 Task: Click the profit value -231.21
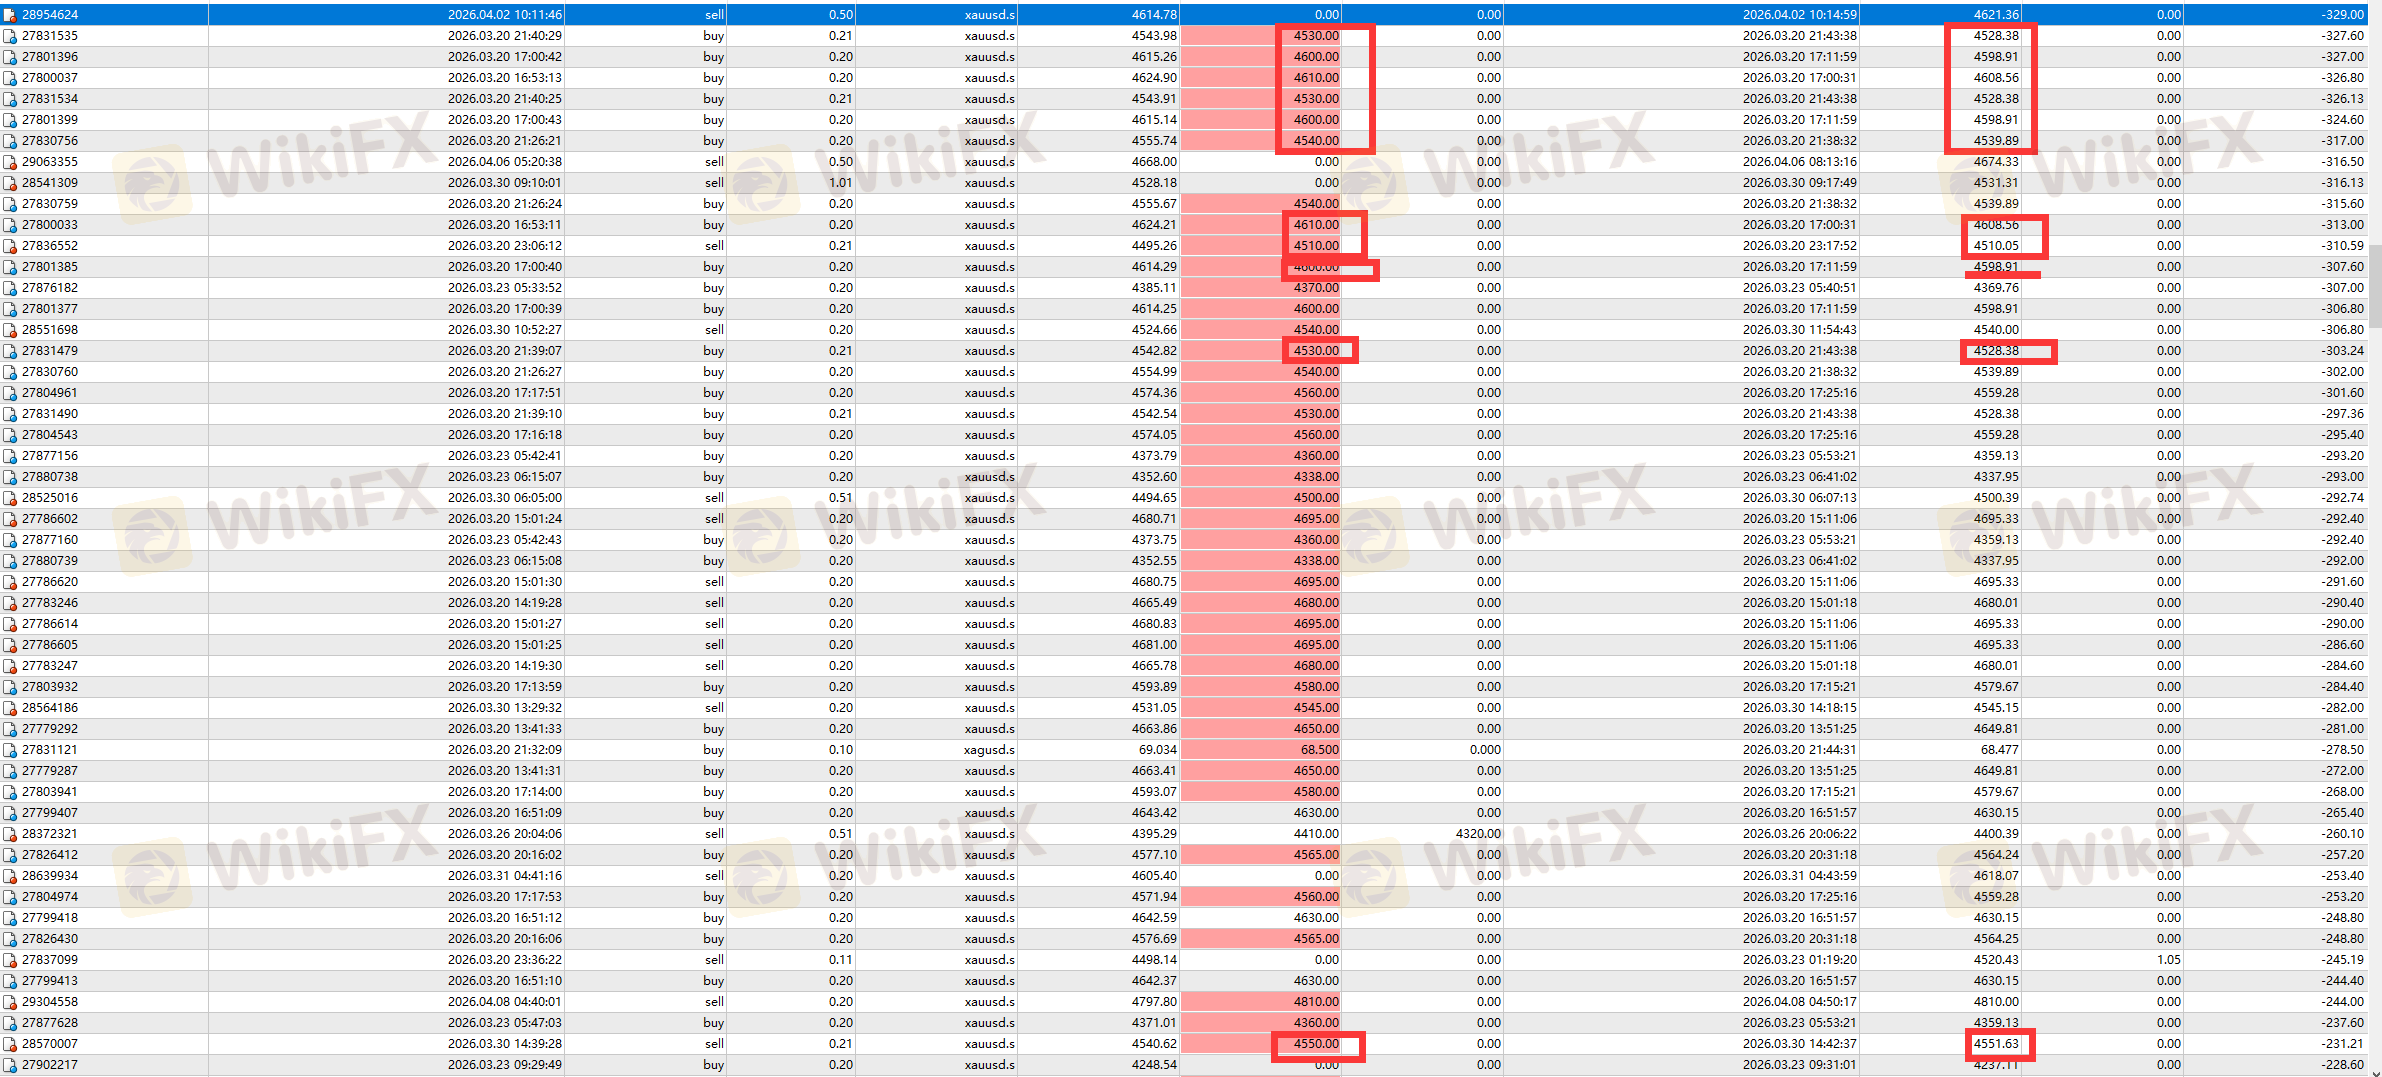tap(2343, 1044)
